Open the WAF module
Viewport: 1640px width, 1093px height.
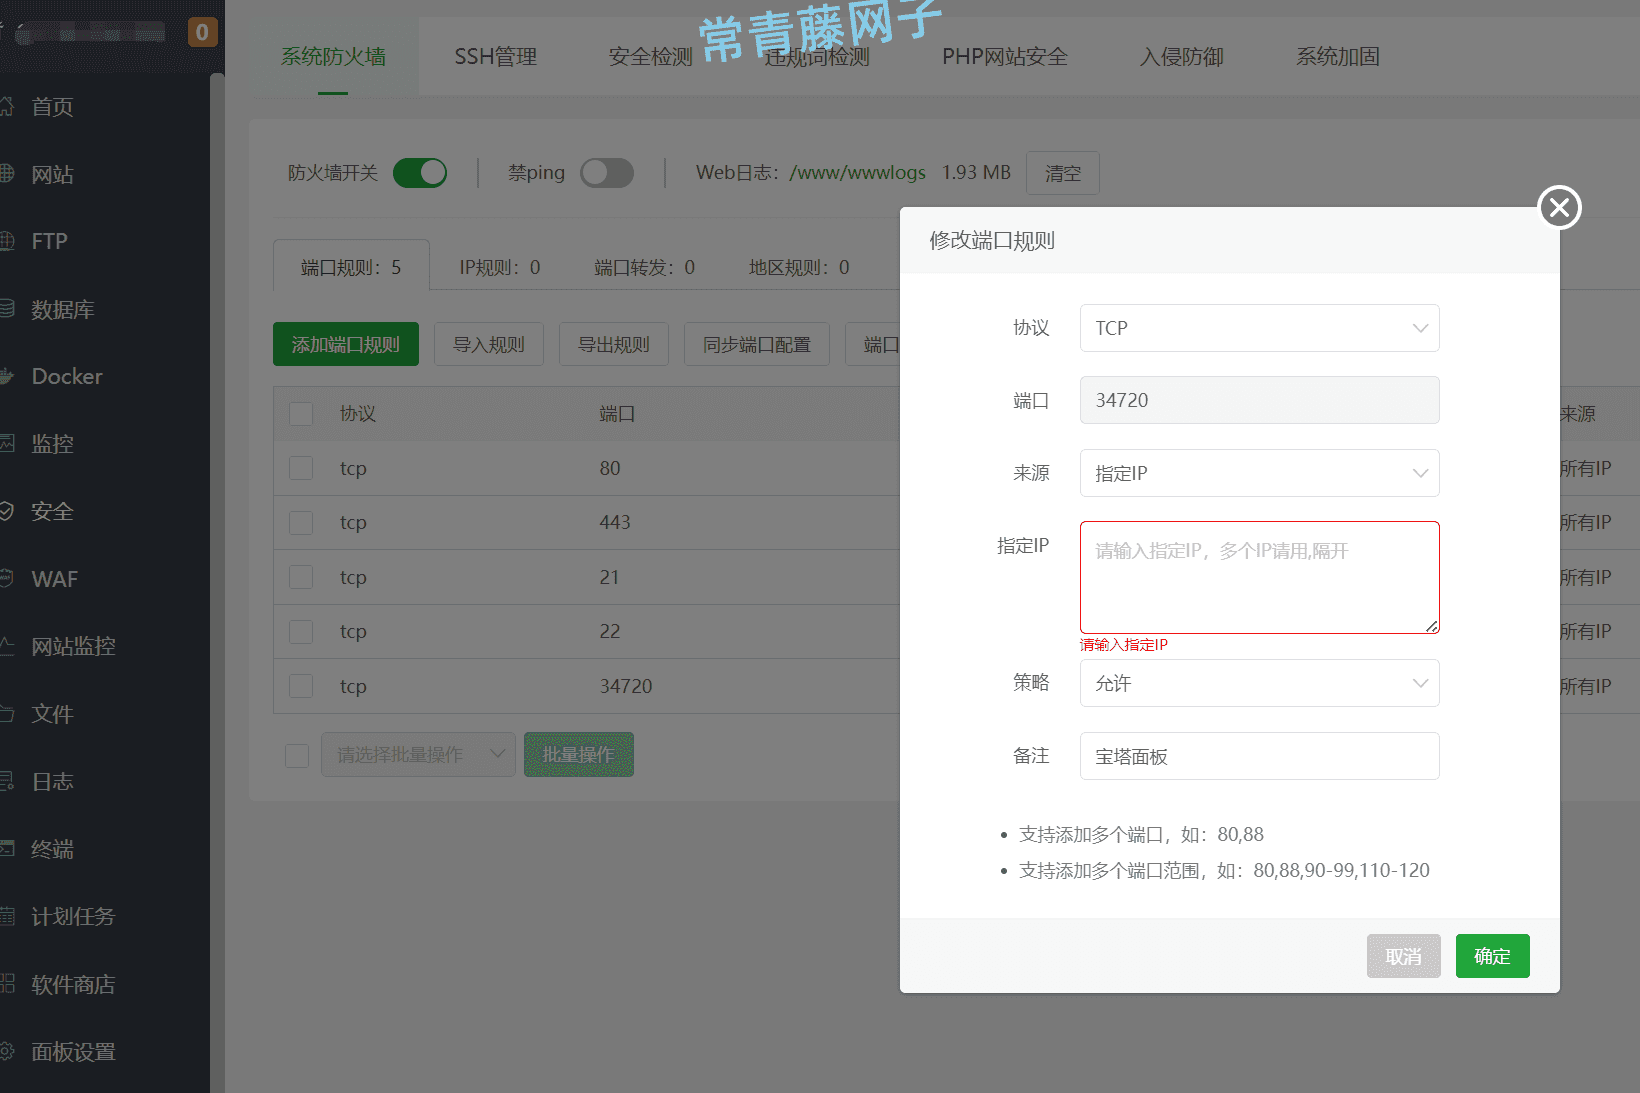[54, 579]
